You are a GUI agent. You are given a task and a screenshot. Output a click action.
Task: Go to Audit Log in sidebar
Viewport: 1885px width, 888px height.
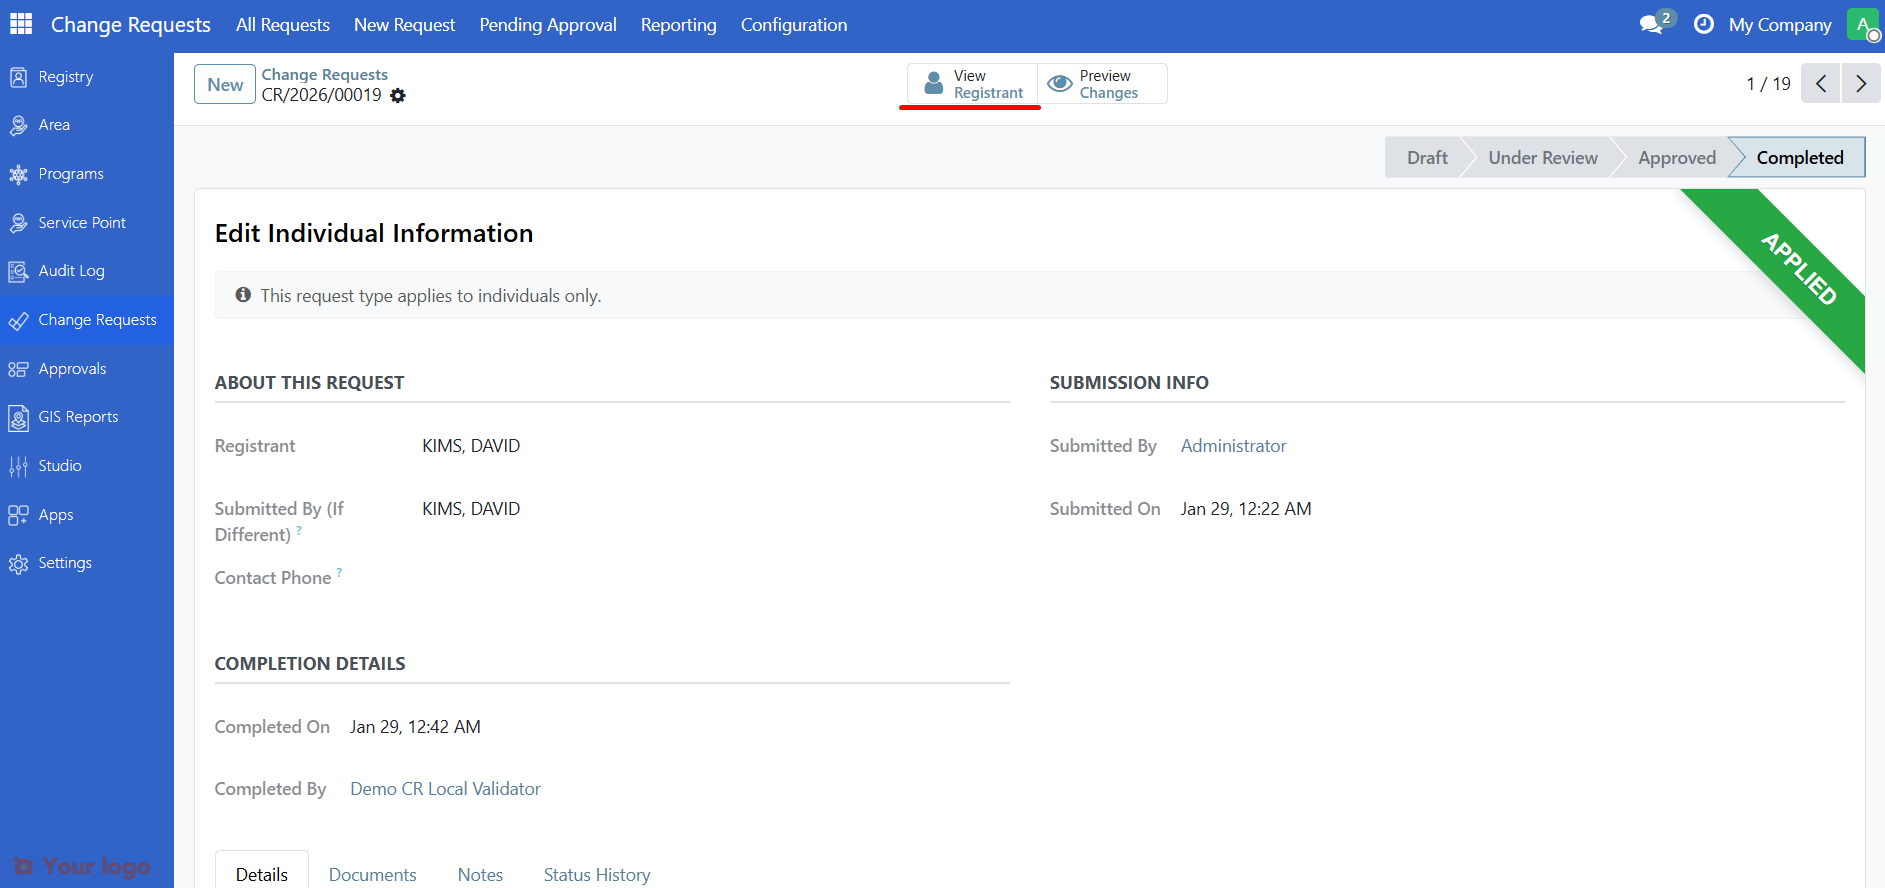coord(71,271)
